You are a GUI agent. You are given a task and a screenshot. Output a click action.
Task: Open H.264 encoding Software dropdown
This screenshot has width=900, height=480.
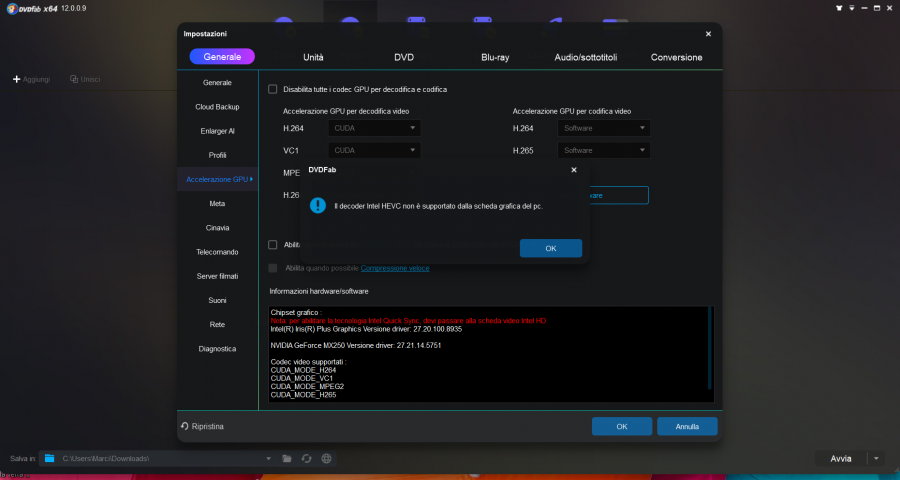coord(604,128)
